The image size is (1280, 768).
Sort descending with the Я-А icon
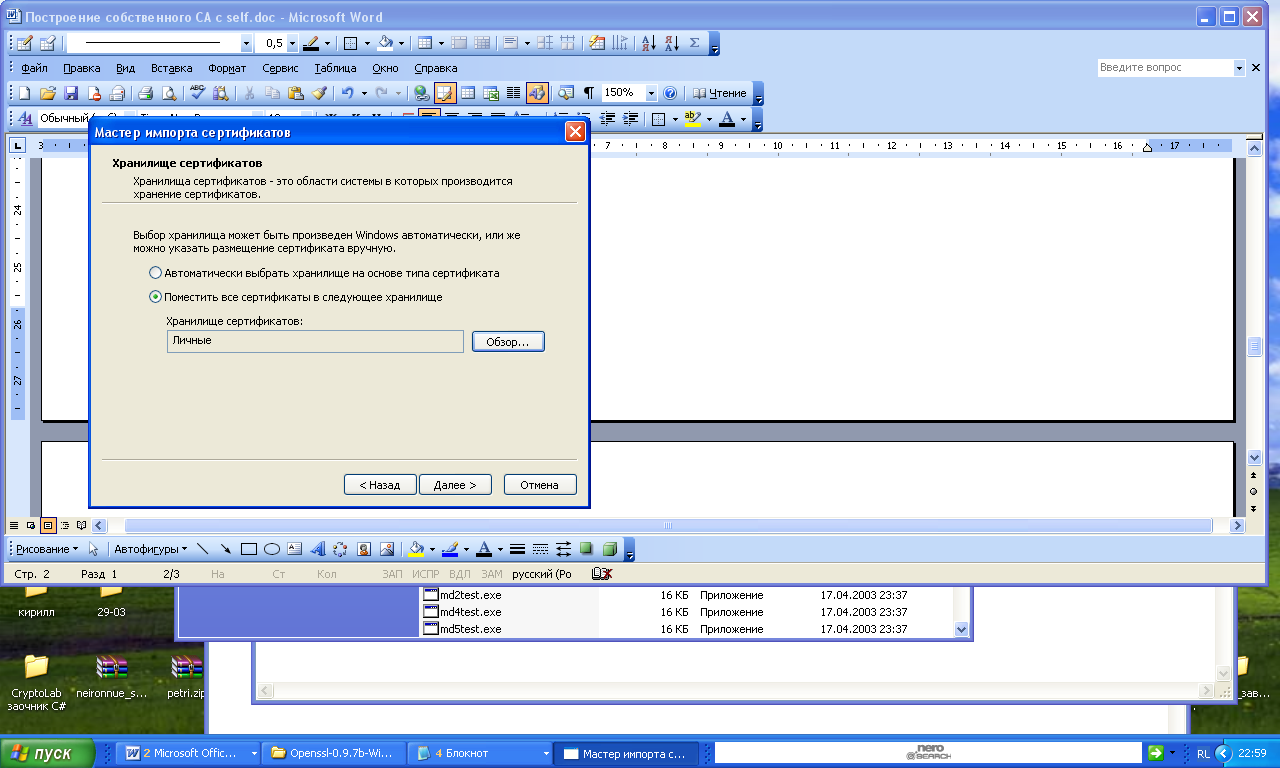point(671,43)
